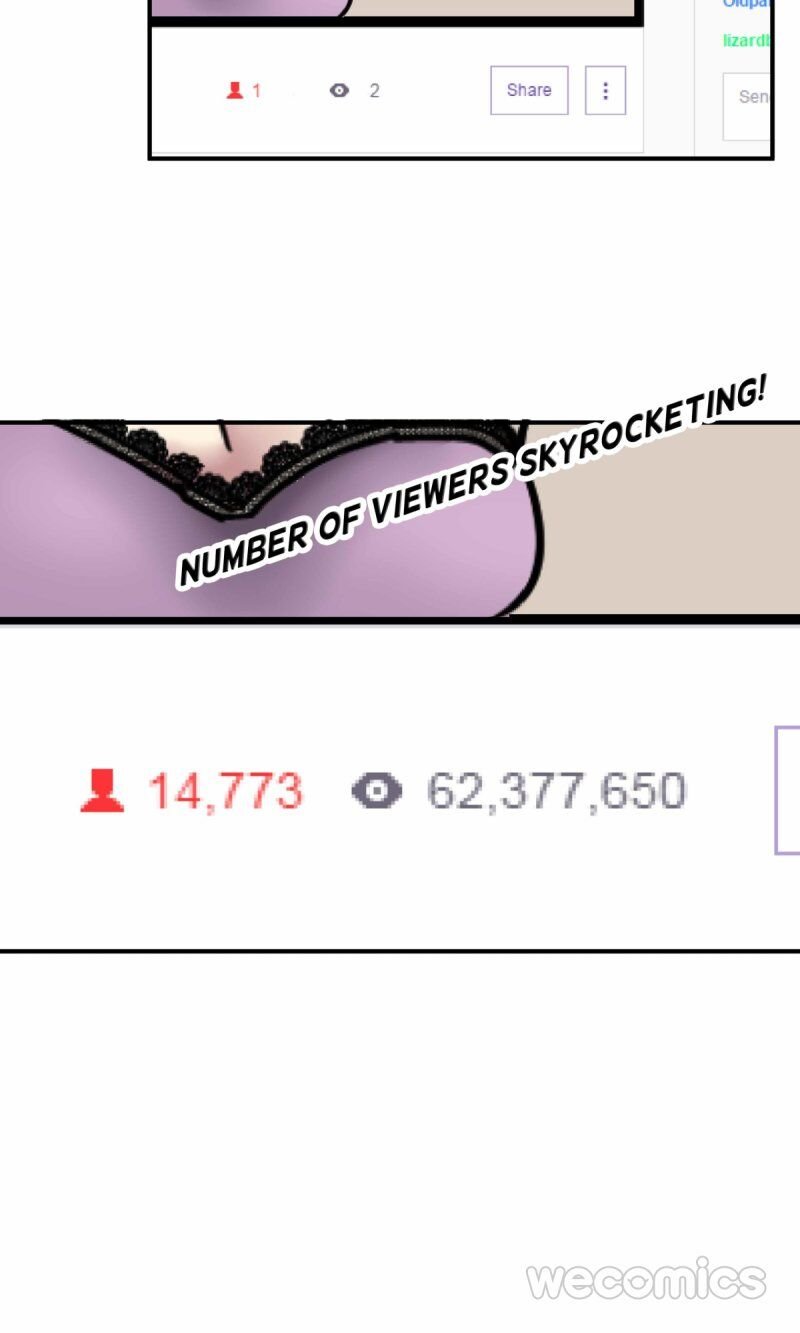The image size is (800, 1333).
Task: Click the stream preview at top edge
Action: [395, 9]
